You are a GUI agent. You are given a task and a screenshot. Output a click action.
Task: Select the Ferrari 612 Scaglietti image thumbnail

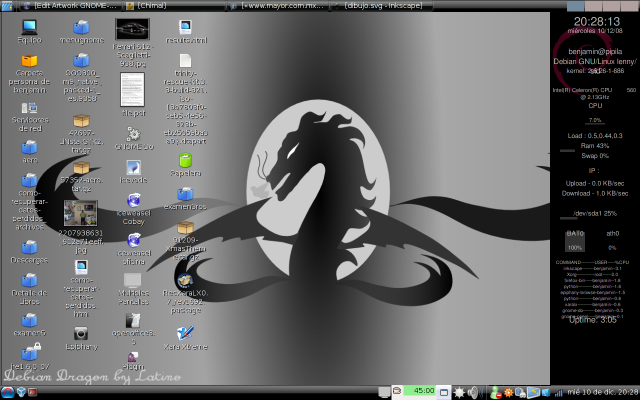133,29
